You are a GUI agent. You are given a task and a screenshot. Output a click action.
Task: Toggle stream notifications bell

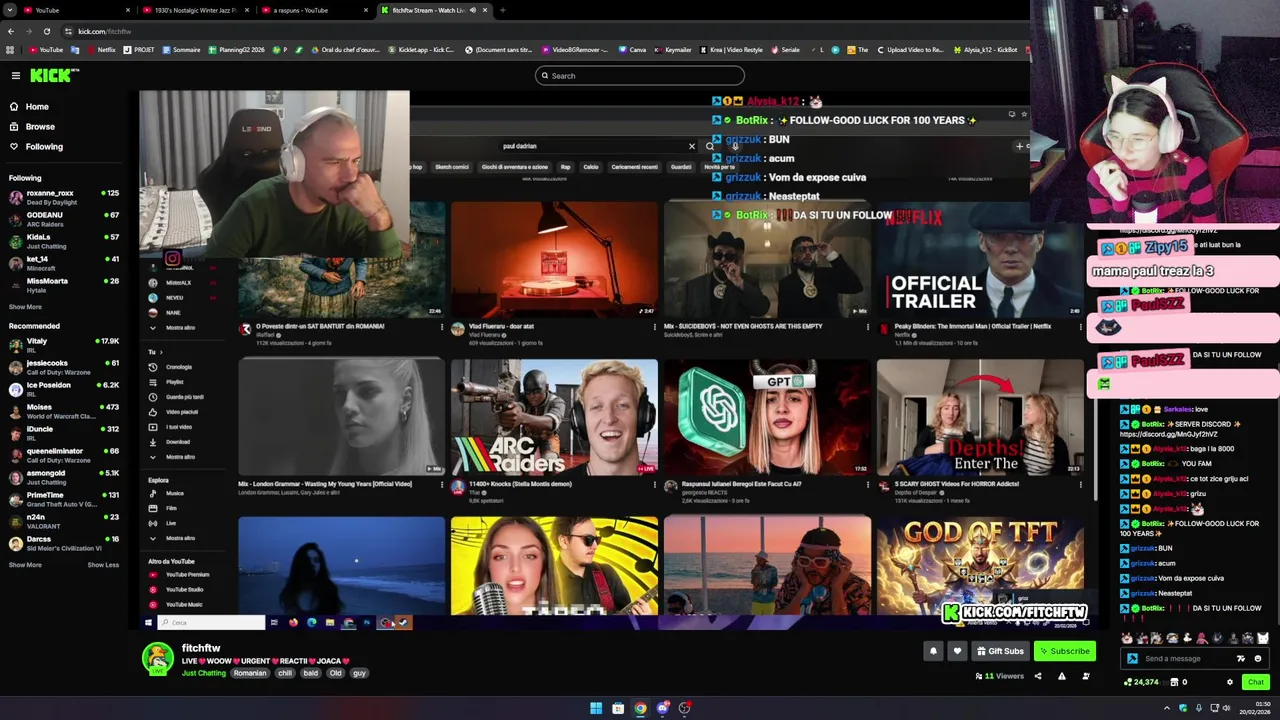[933, 651]
